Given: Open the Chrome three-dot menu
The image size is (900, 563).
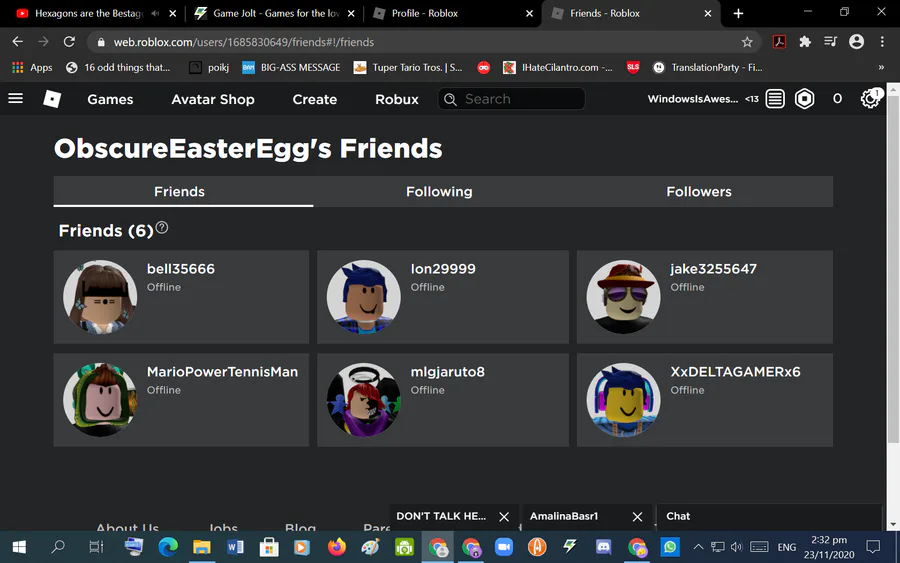Looking at the screenshot, I should (882, 42).
